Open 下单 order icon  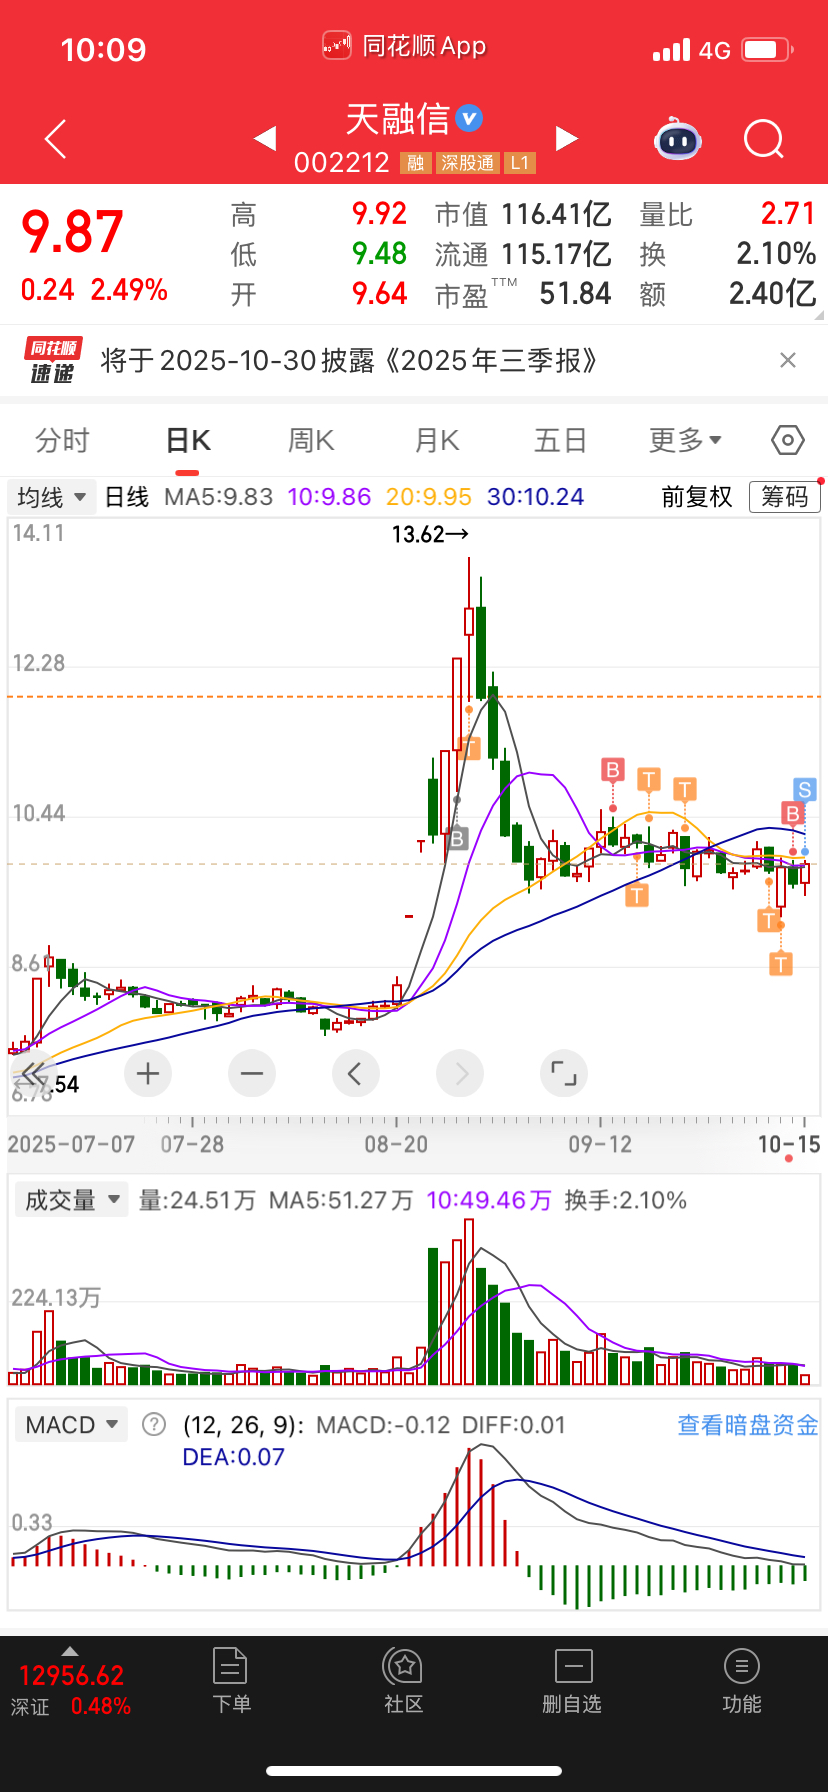[x=231, y=1681]
